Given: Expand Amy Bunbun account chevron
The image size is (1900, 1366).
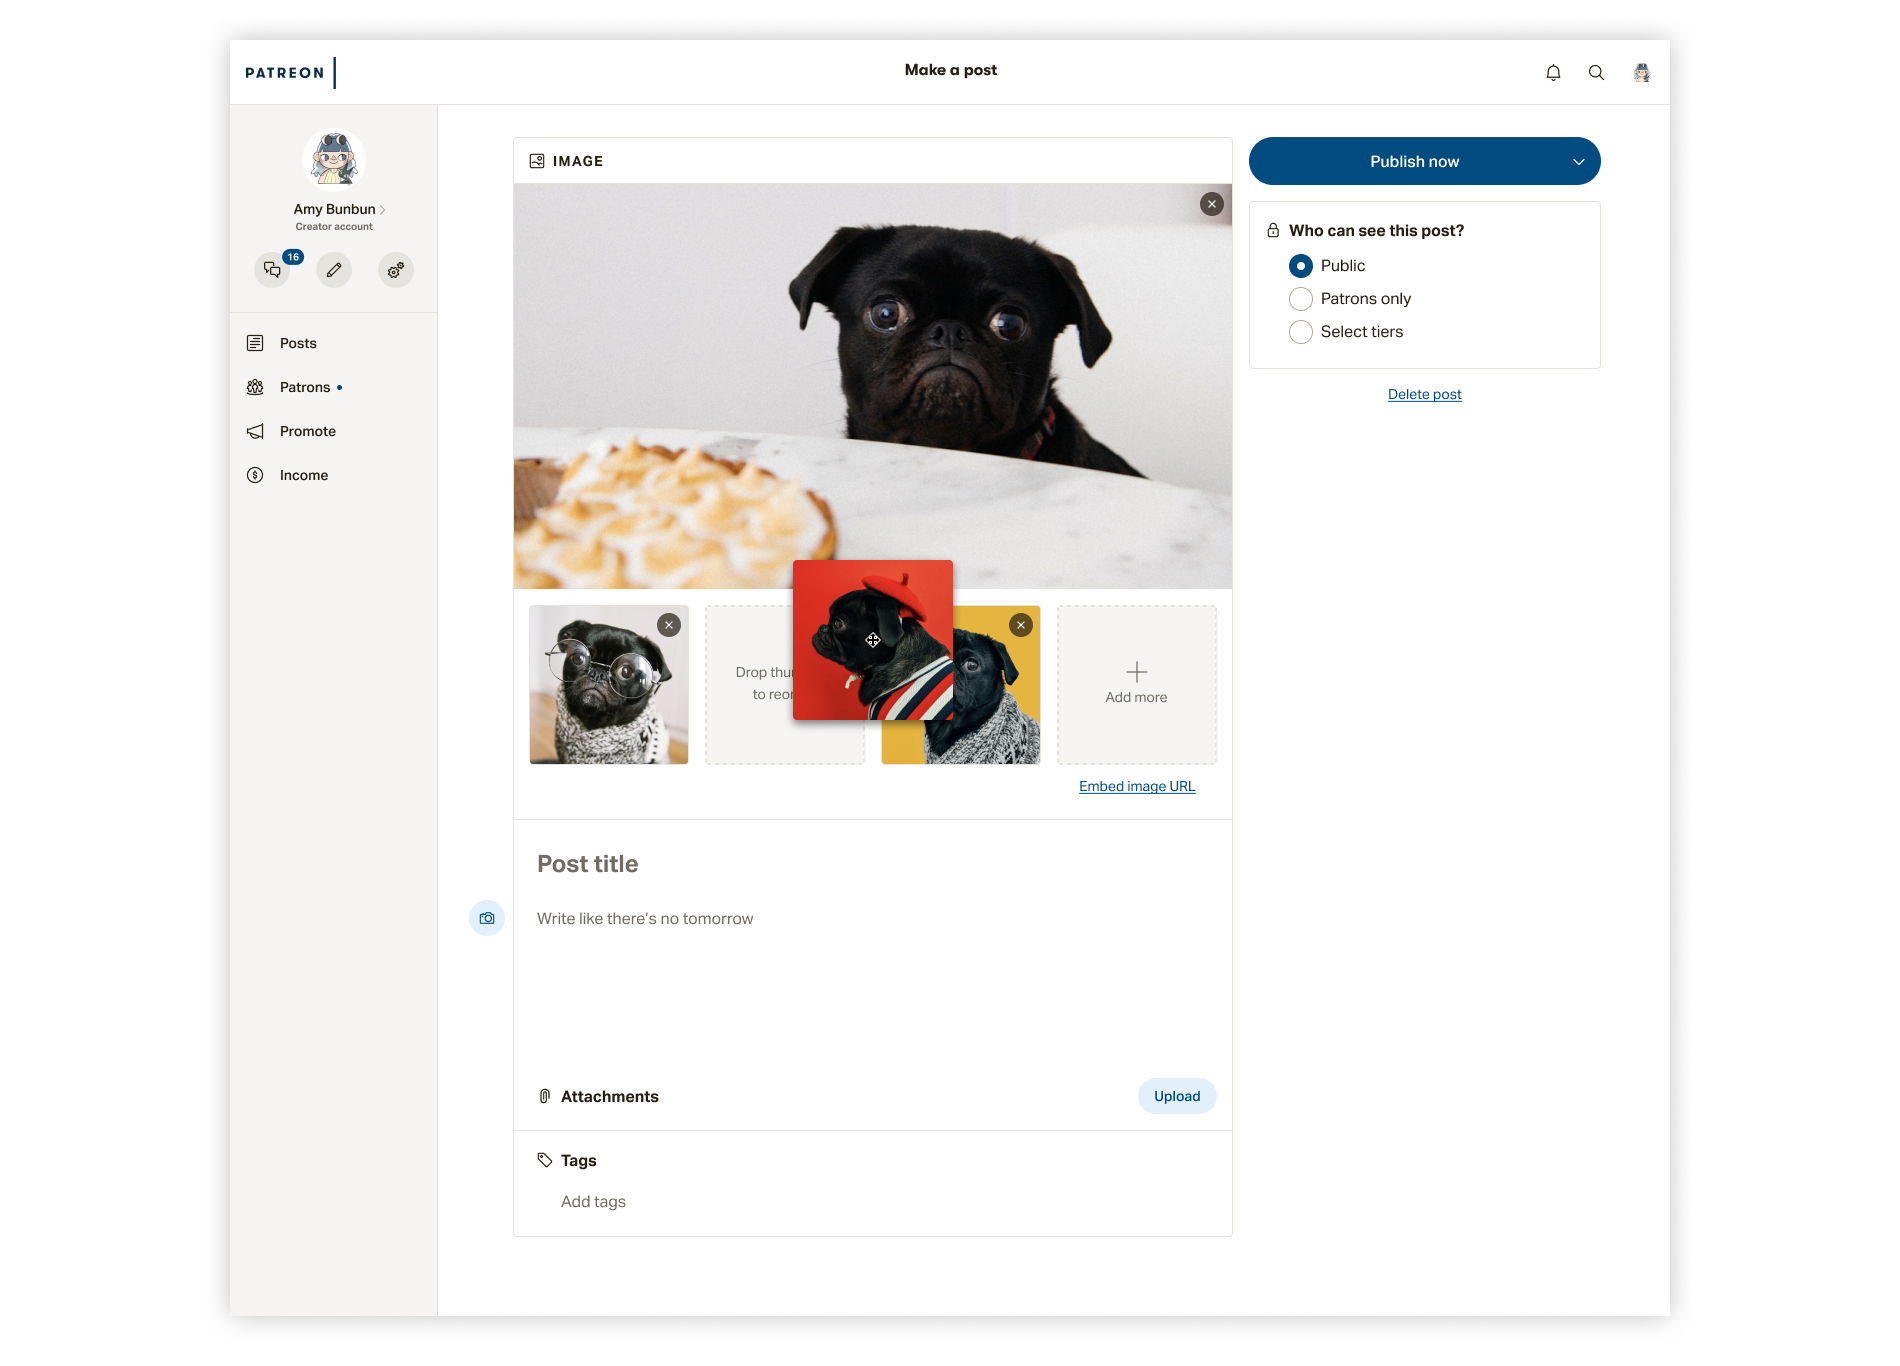Looking at the screenshot, I should (x=383, y=210).
